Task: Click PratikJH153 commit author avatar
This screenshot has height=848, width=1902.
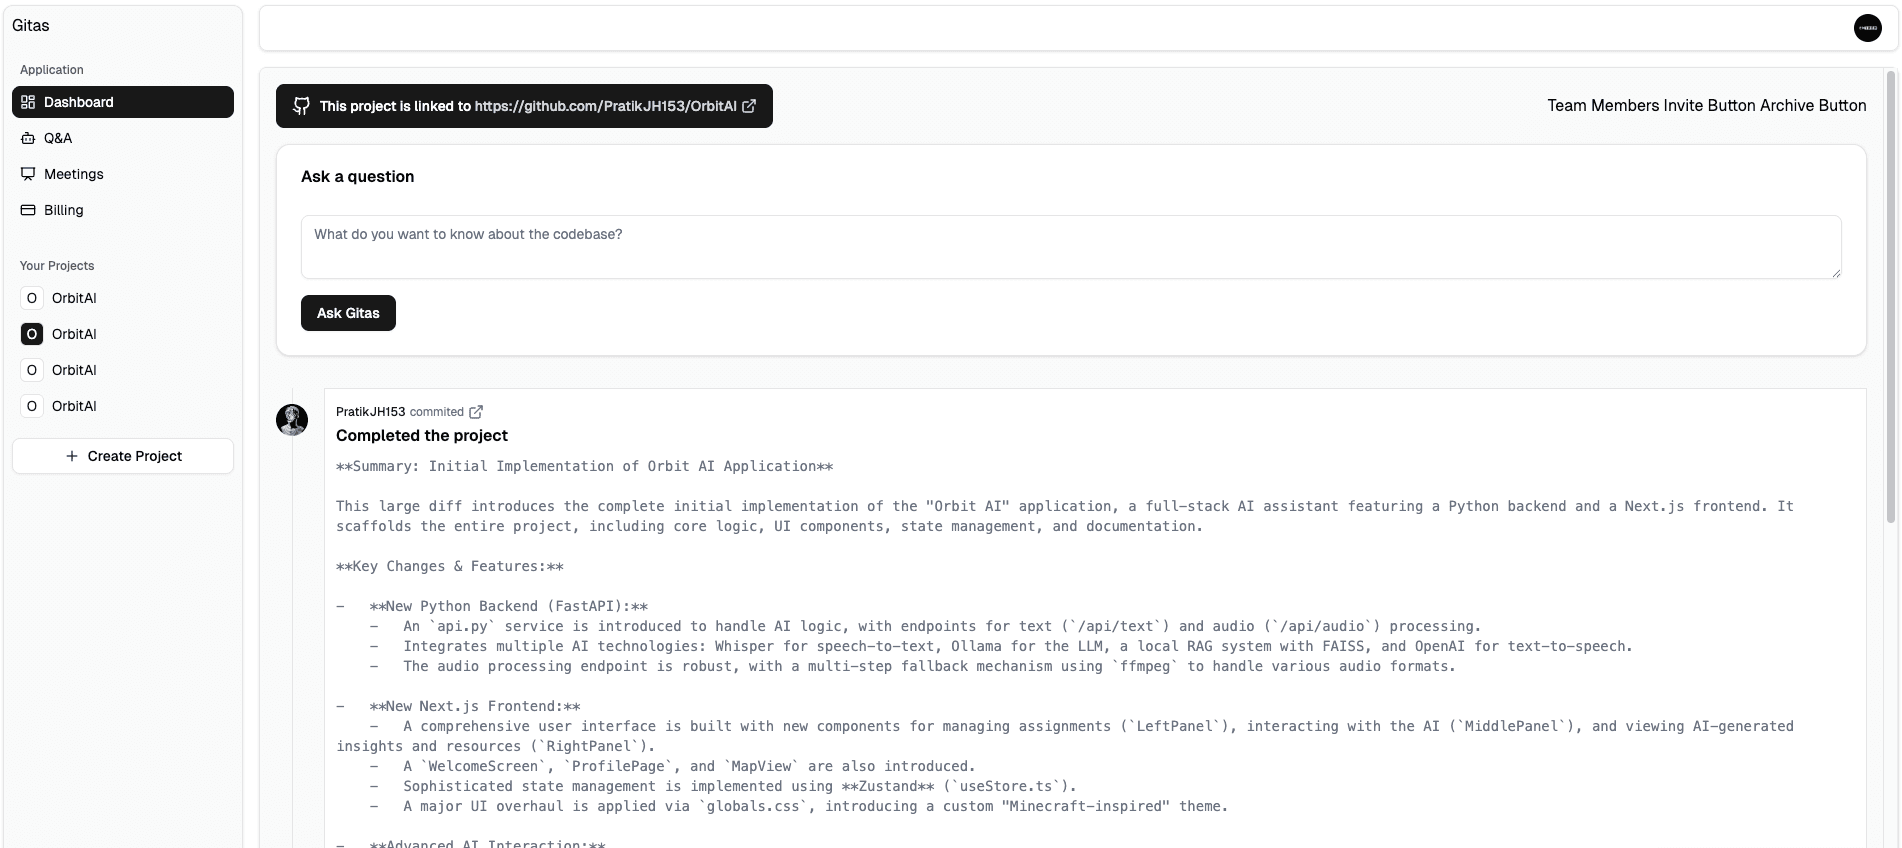Action: (292, 420)
